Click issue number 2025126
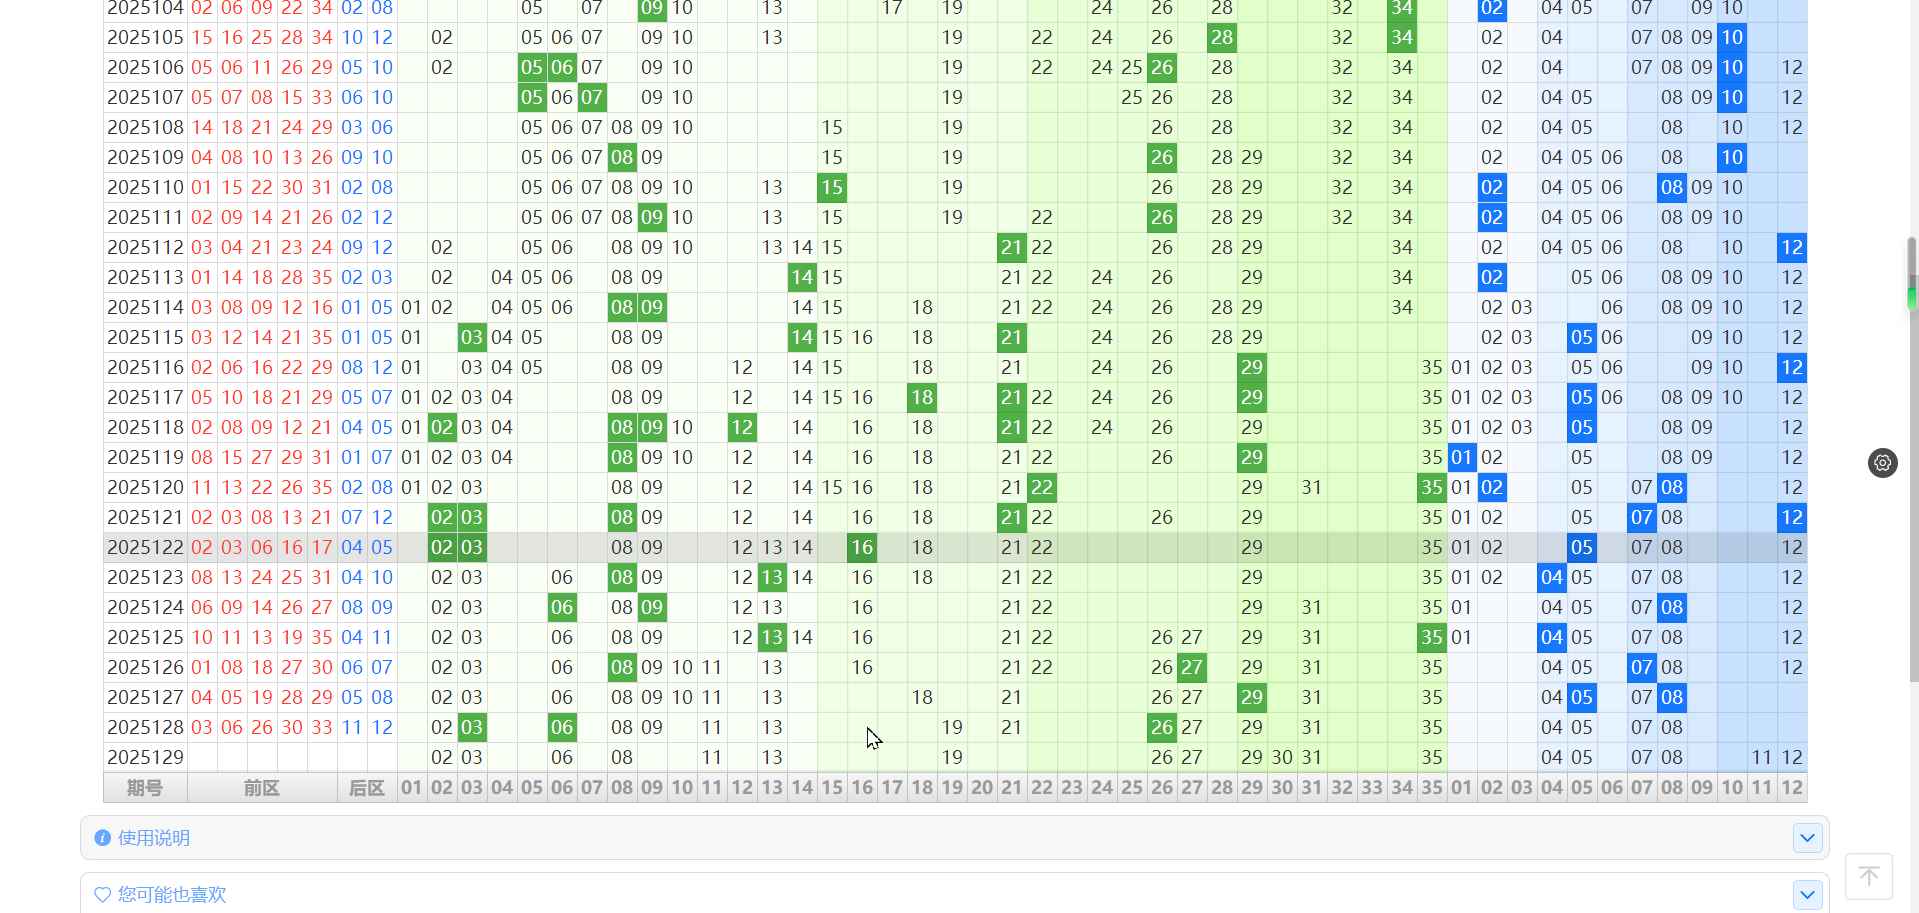 (145, 667)
